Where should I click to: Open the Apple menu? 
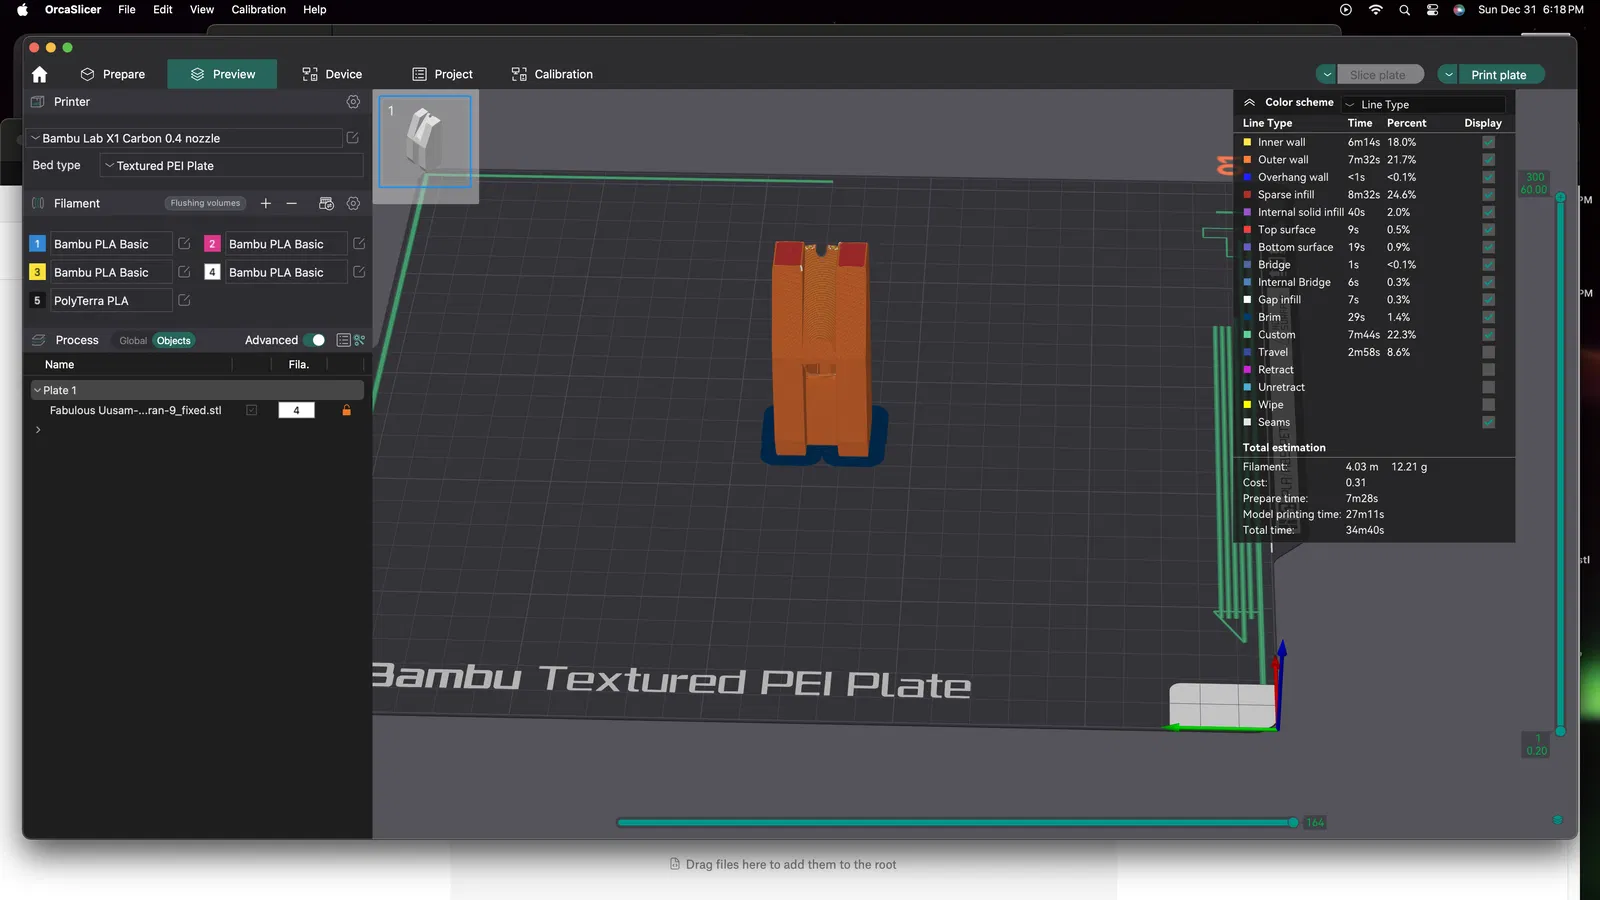(x=22, y=10)
